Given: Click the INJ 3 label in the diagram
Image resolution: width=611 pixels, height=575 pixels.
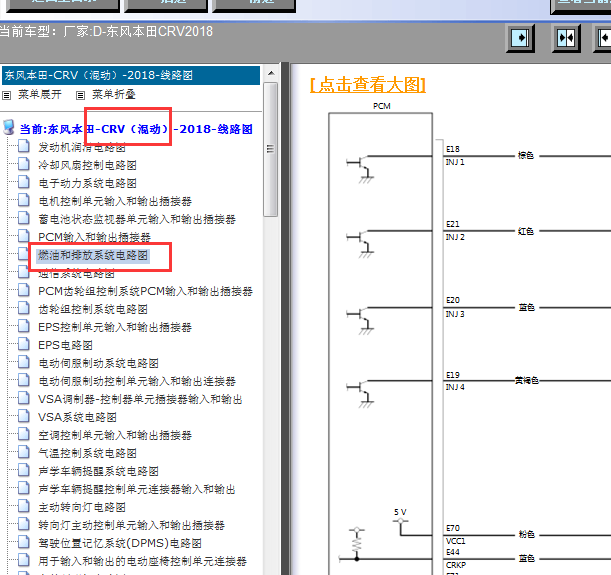Looking at the screenshot, I should [x=455, y=314].
